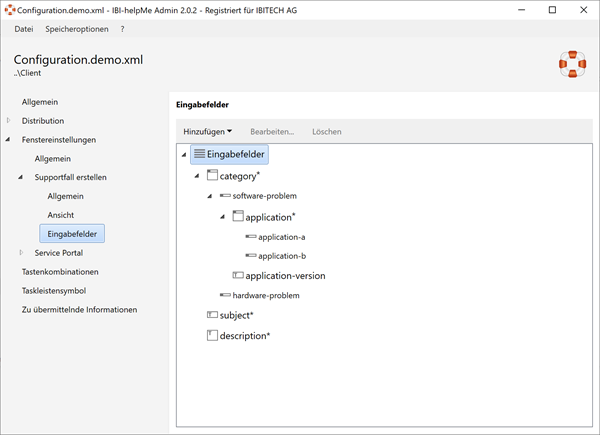Click the Eingabefelder root list icon

coord(199,154)
